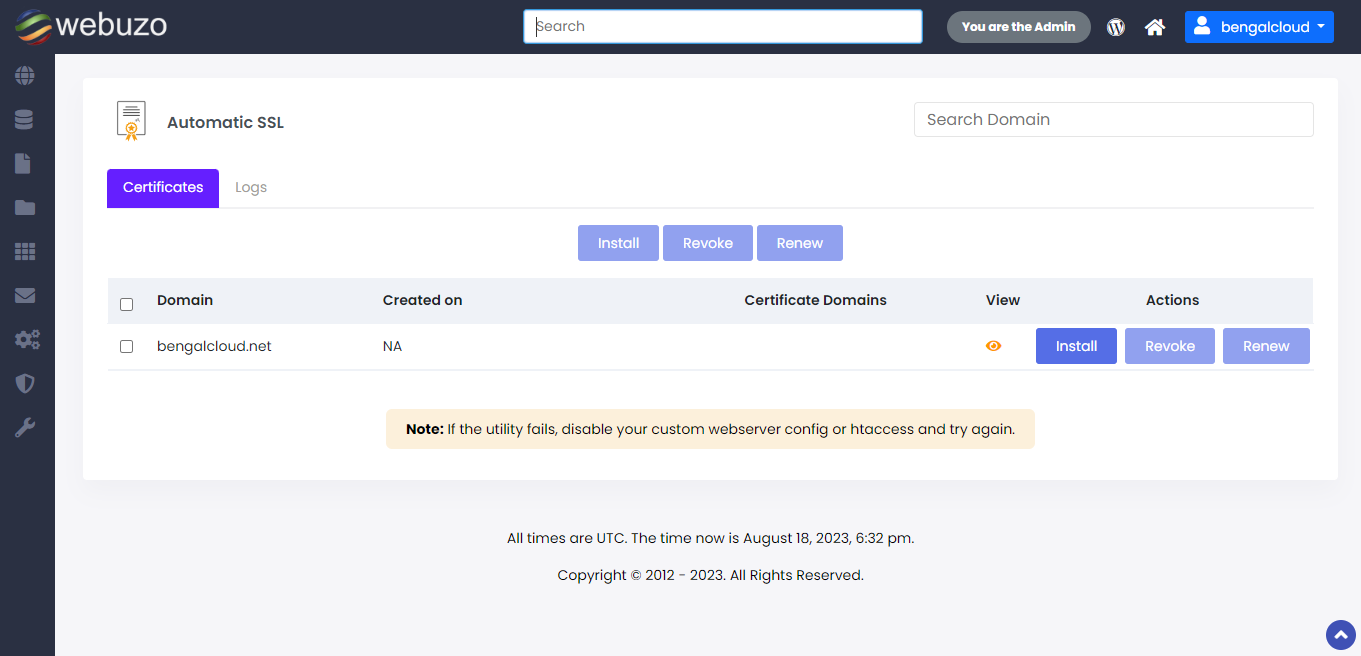
Task: Click the Tools wrench icon in sidebar
Action: point(25,427)
